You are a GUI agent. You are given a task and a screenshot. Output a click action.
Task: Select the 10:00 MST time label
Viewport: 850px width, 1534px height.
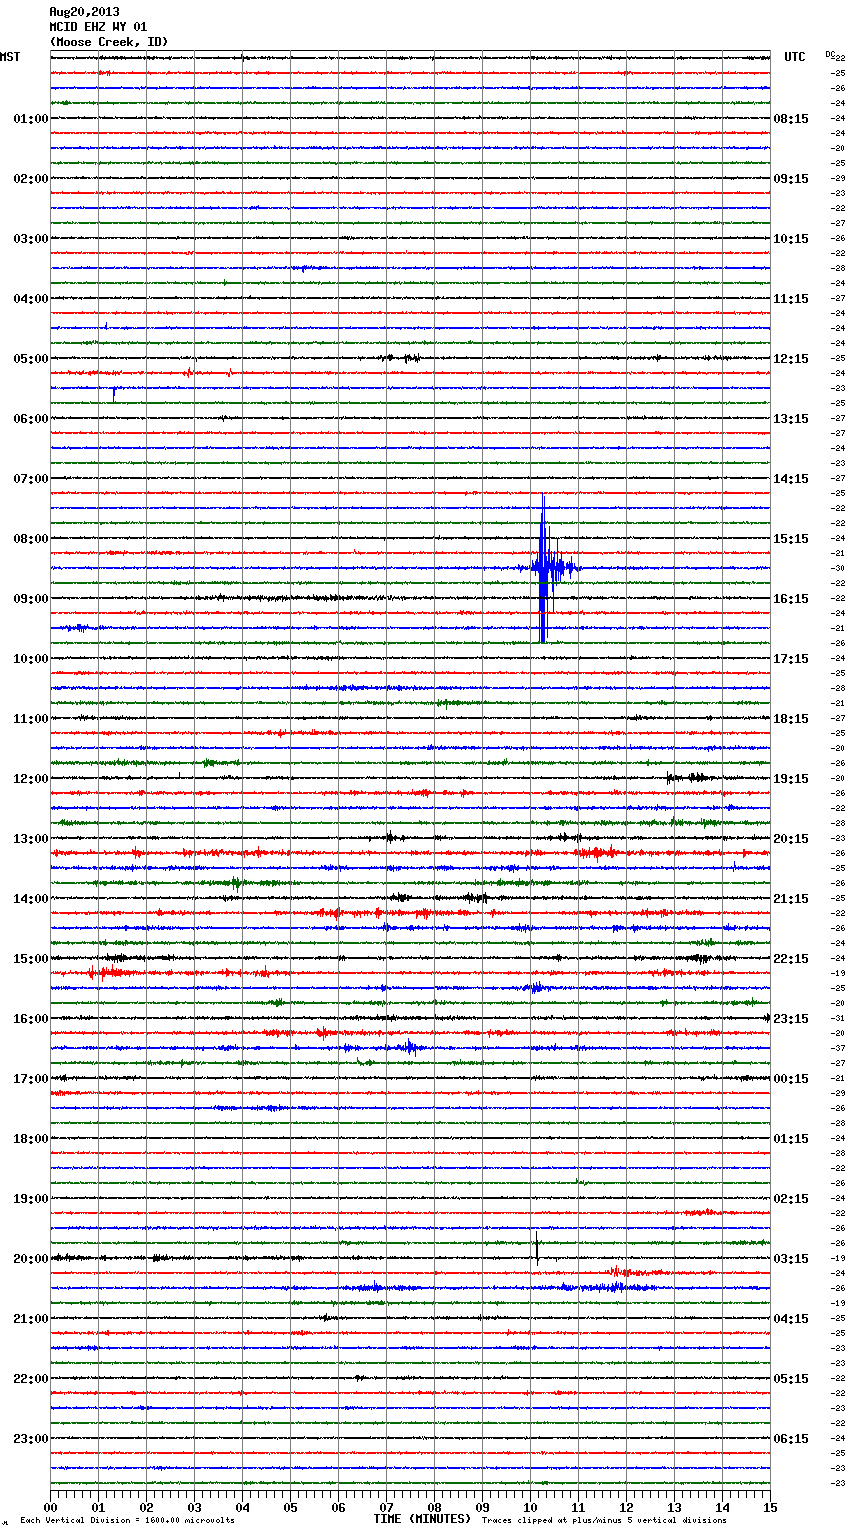coord(31,659)
